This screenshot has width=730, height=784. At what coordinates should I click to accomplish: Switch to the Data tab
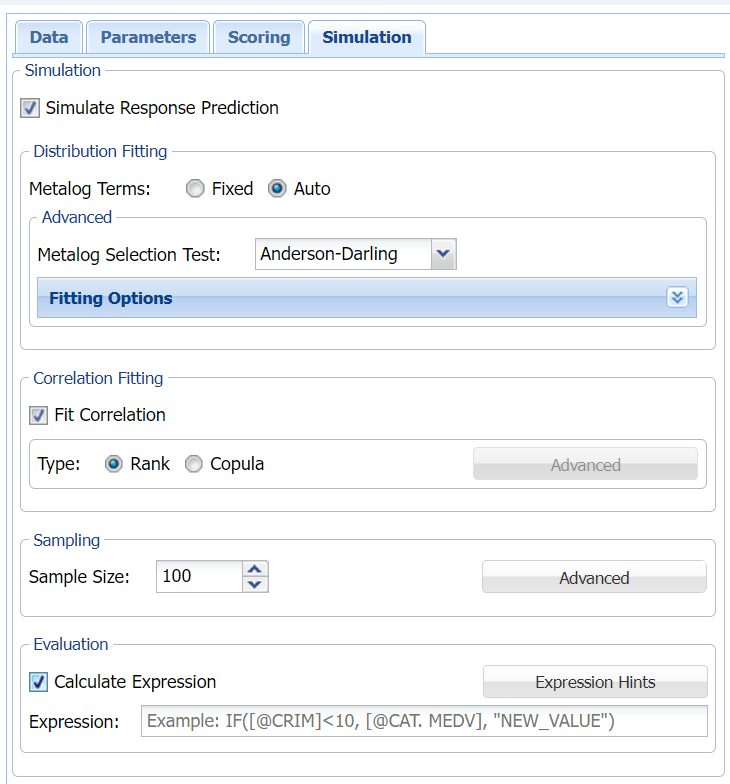[x=48, y=37]
